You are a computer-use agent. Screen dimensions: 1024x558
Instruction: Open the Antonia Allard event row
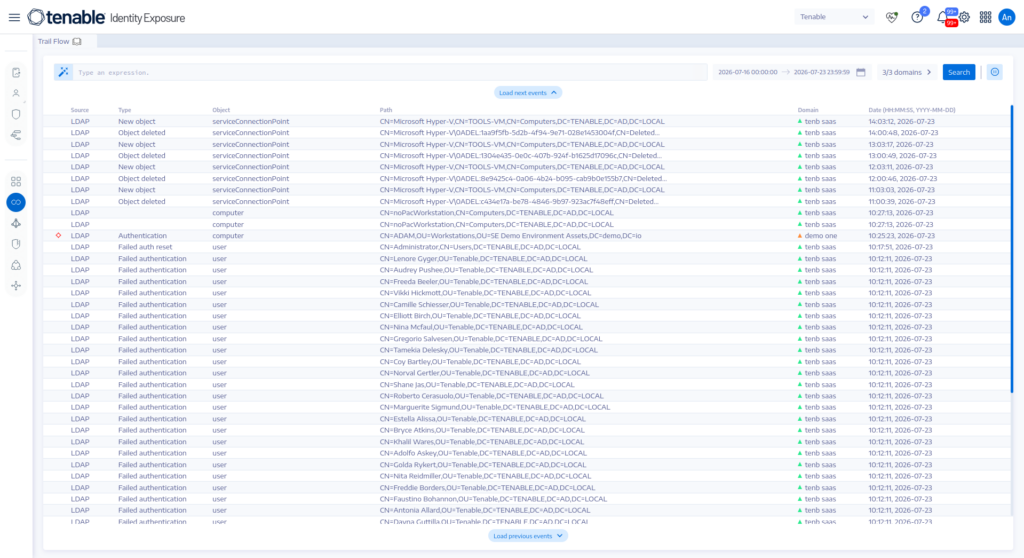click(x=526, y=510)
